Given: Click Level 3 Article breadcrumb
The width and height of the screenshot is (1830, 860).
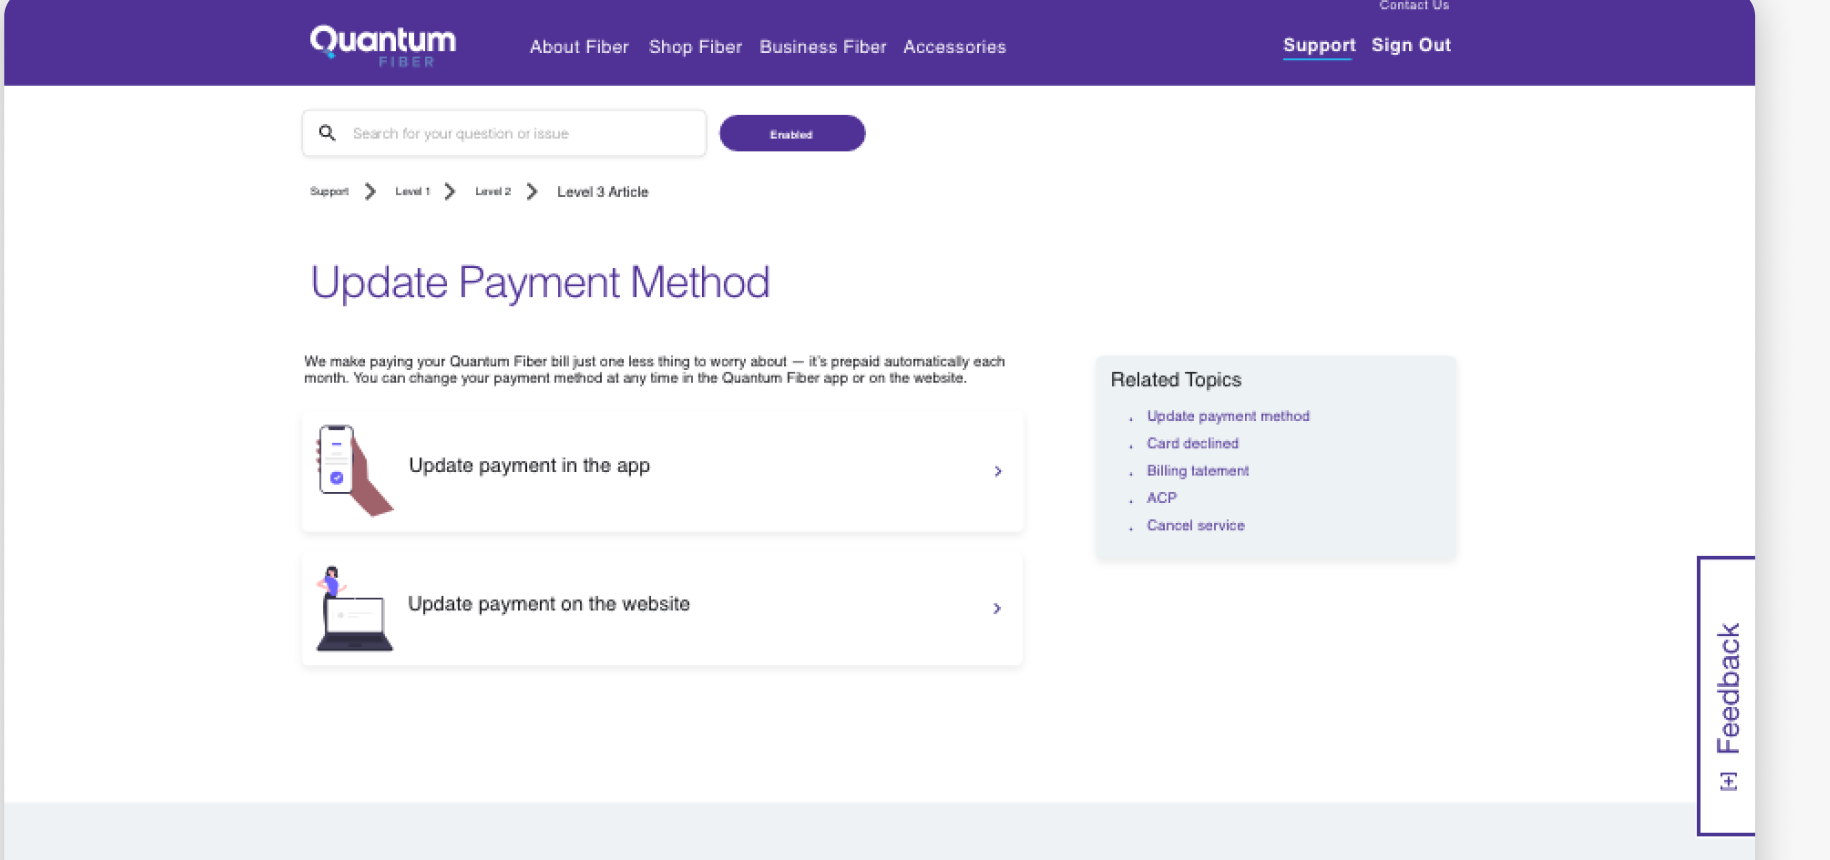Looking at the screenshot, I should 602,192.
